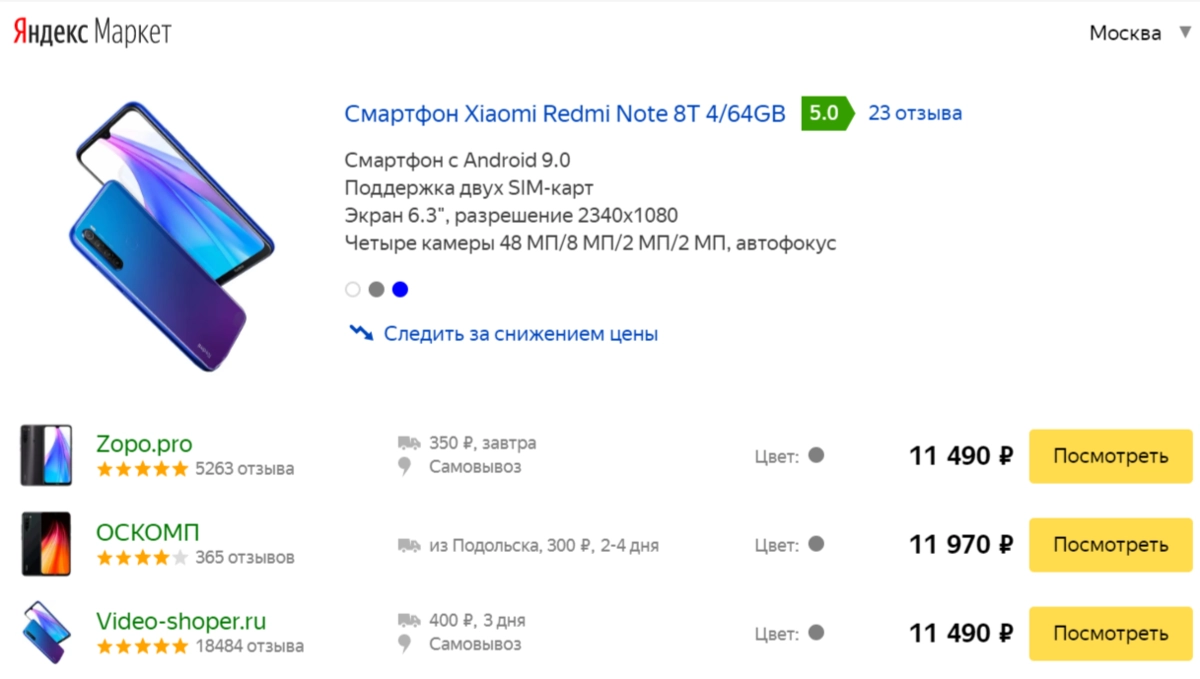Click the price-drop tracking arrow icon

(x=360, y=333)
